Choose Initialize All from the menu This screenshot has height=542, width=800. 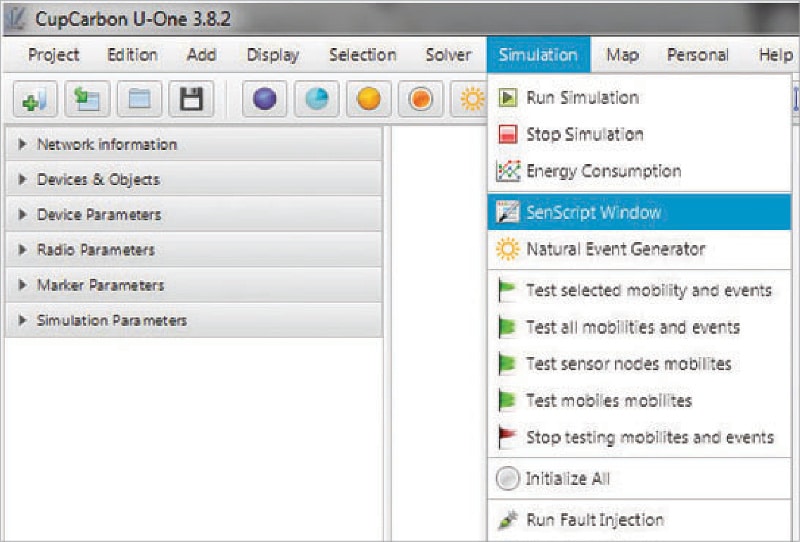639,479
